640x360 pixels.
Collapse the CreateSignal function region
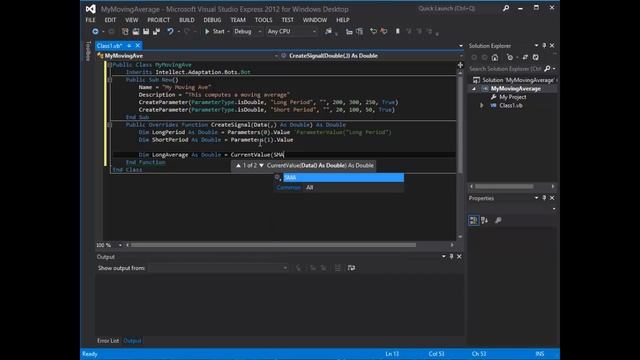pos(109,124)
